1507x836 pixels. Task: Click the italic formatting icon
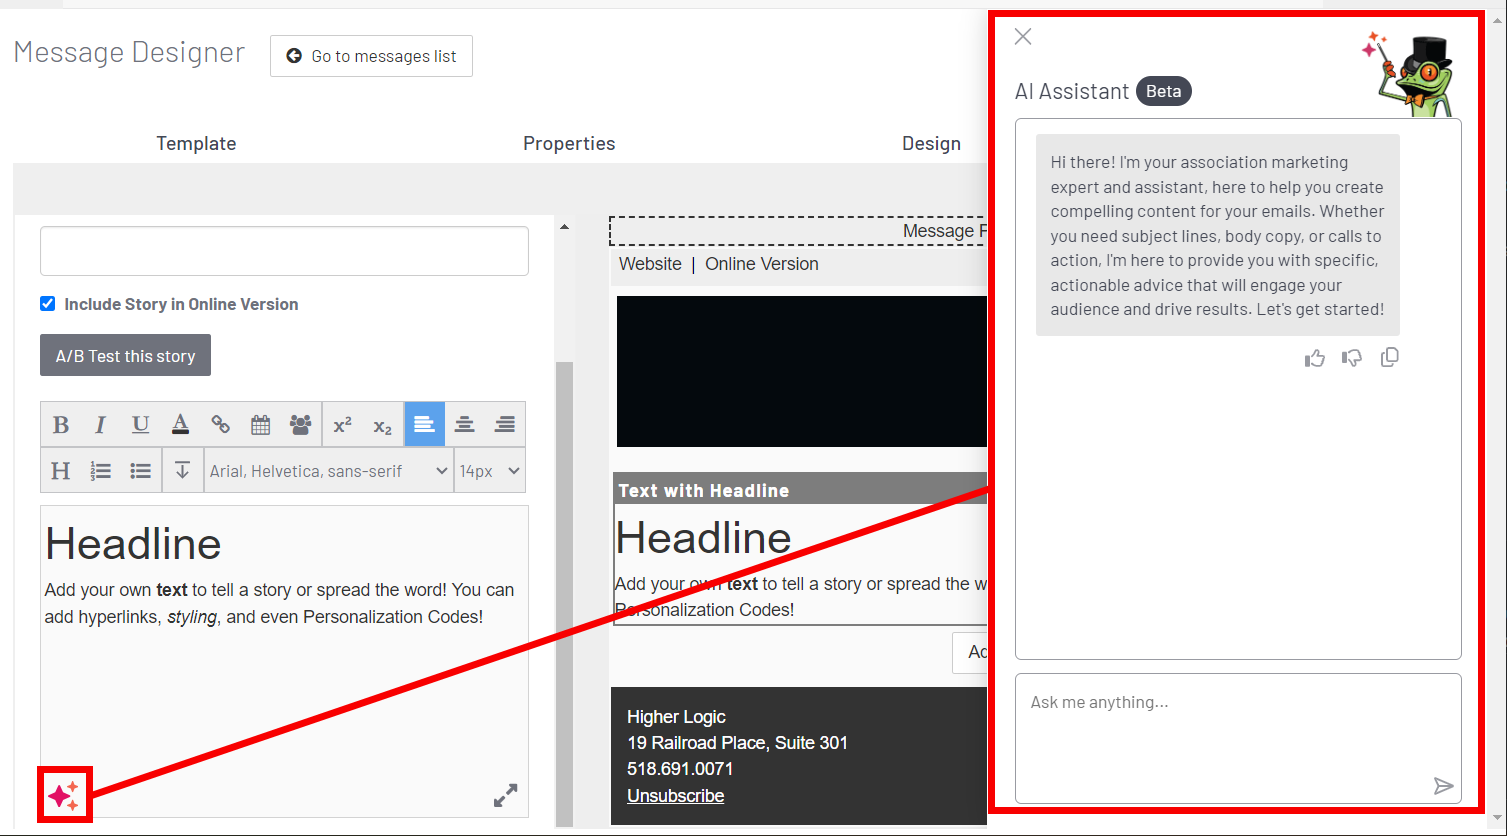pyautogui.click(x=100, y=425)
